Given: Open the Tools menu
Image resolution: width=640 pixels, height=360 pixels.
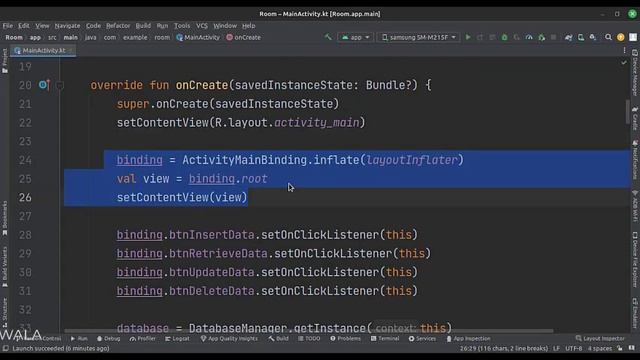Looking at the screenshot, I should coord(182,26).
